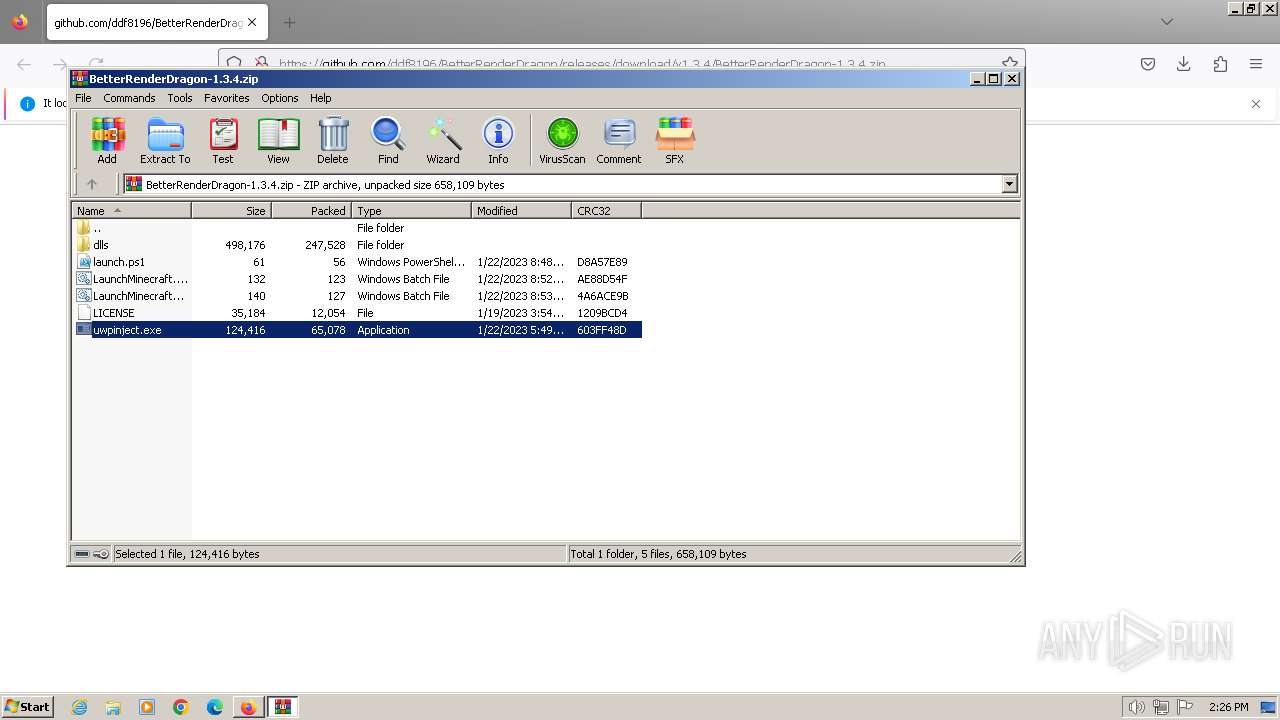The width and height of the screenshot is (1280, 720).
Task: Open the Tools menu
Action: [x=180, y=98]
